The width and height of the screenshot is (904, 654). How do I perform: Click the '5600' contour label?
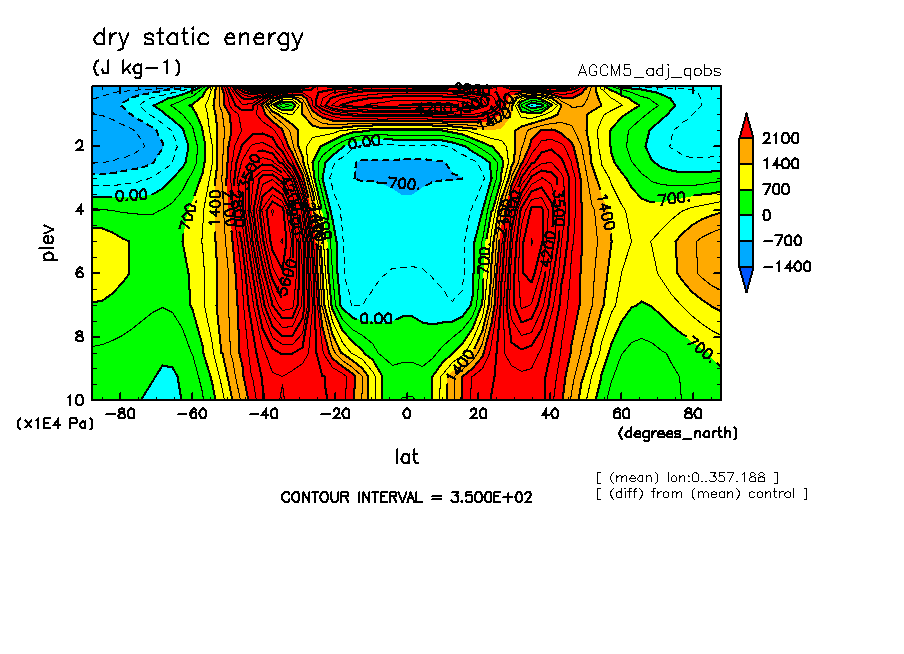click(287, 278)
